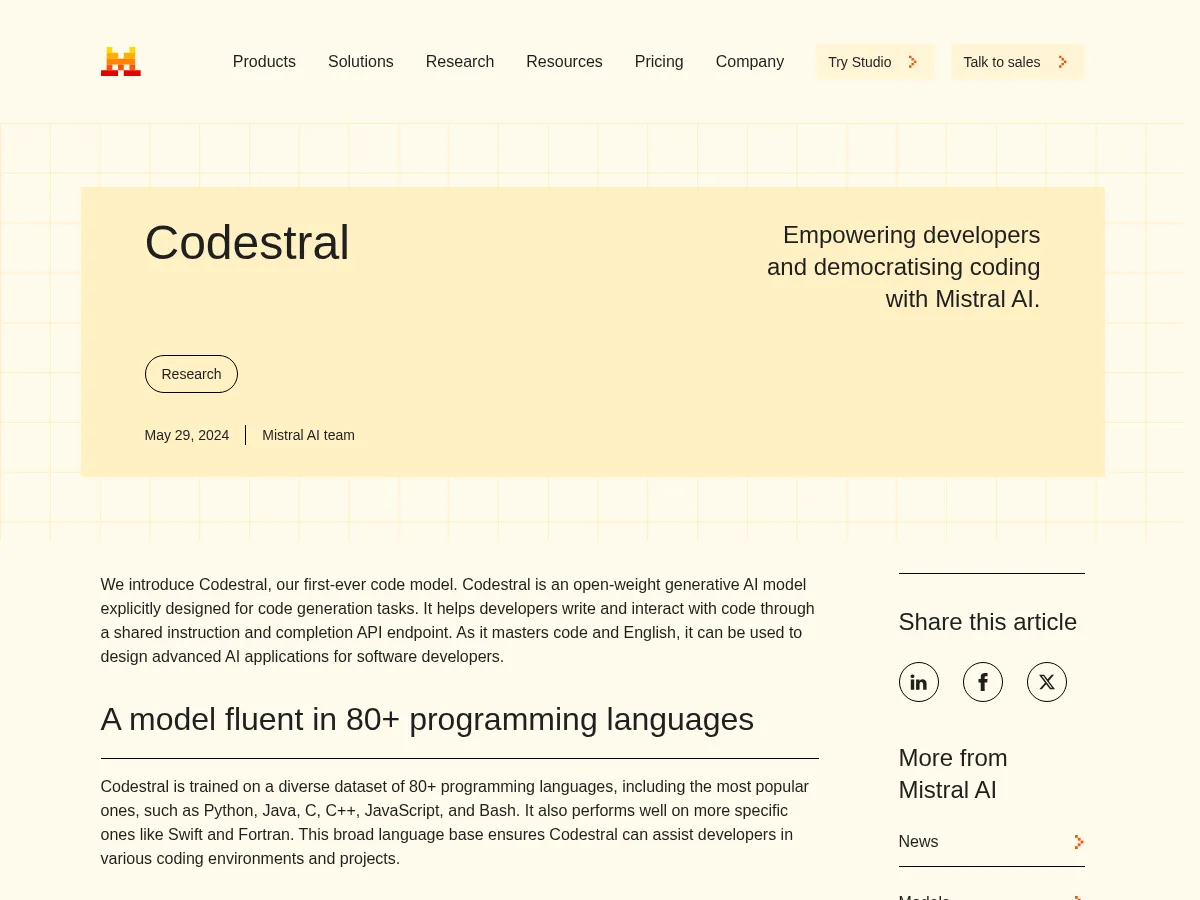The width and height of the screenshot is (1200, 900).
Task: Click the arrow icon beside News
Action: coord(1078,842)
